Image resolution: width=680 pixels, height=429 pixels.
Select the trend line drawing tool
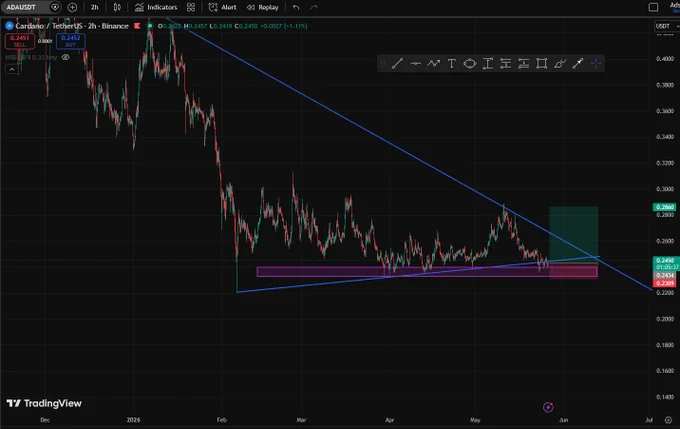coord(397,64)
